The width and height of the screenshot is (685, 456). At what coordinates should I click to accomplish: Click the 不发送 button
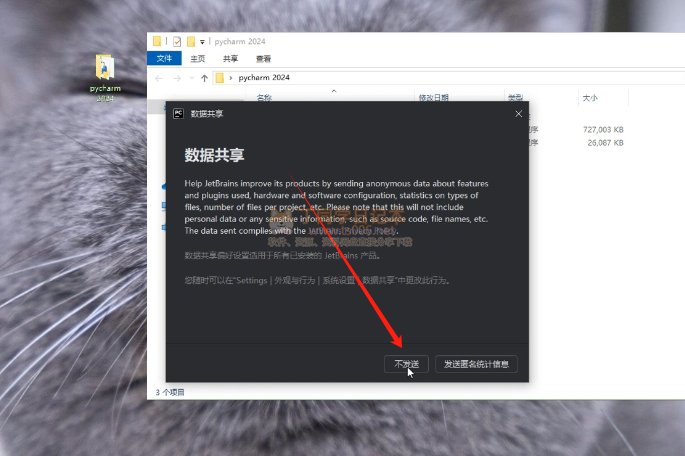406,364
